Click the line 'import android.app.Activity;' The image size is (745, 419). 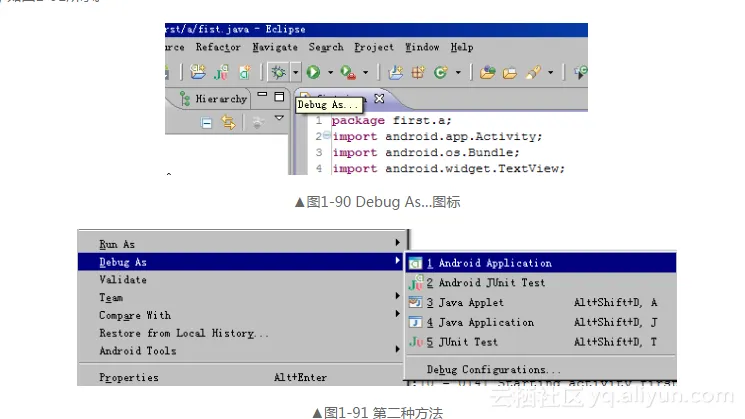point(437,136)
